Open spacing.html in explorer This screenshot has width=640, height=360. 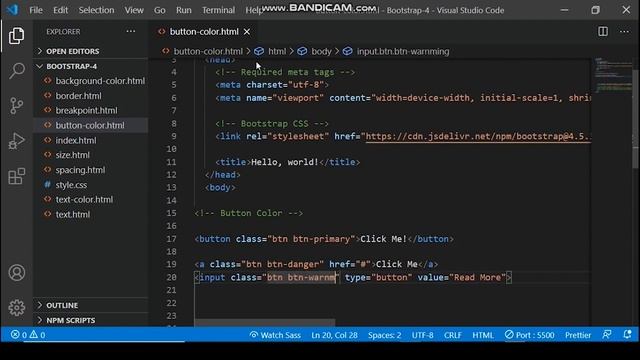point(91,170)
